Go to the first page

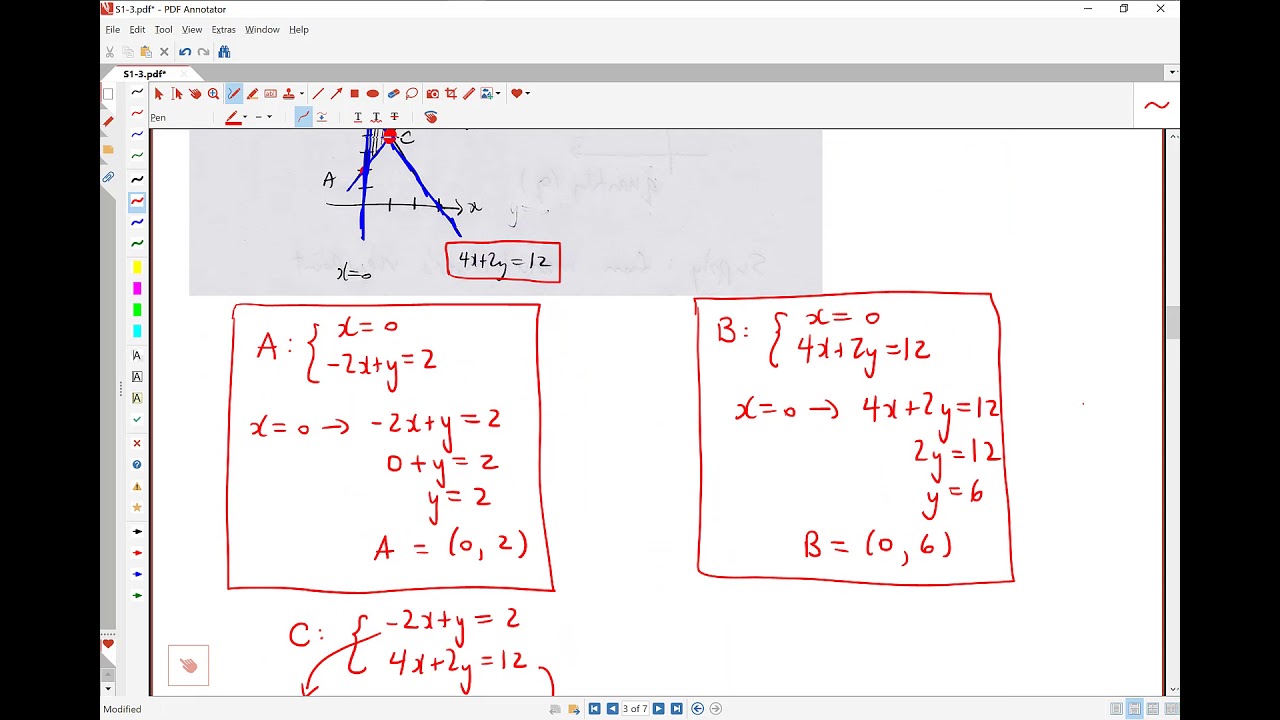(594, 709)
